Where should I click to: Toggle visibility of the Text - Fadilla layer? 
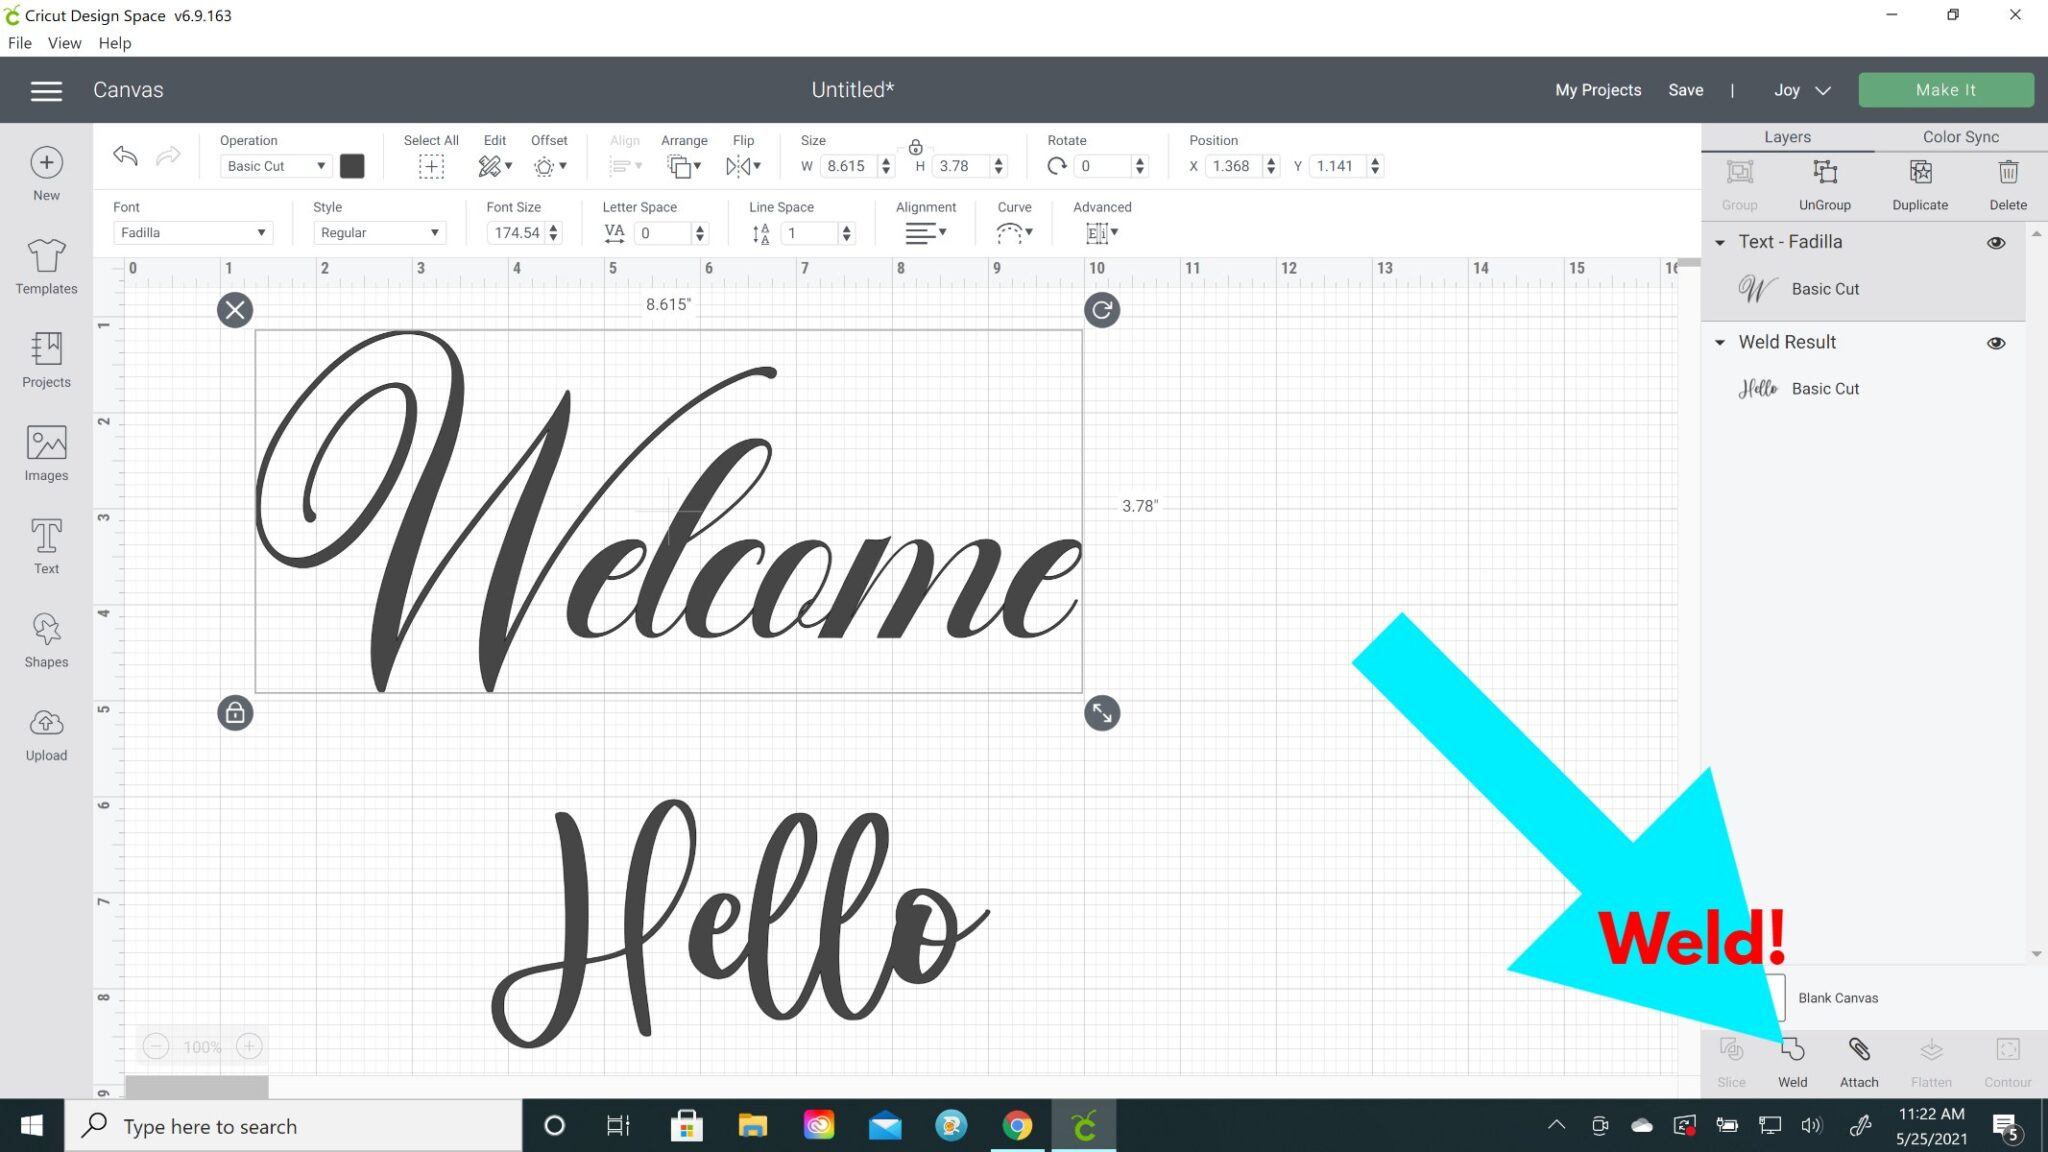point(1996,242)
